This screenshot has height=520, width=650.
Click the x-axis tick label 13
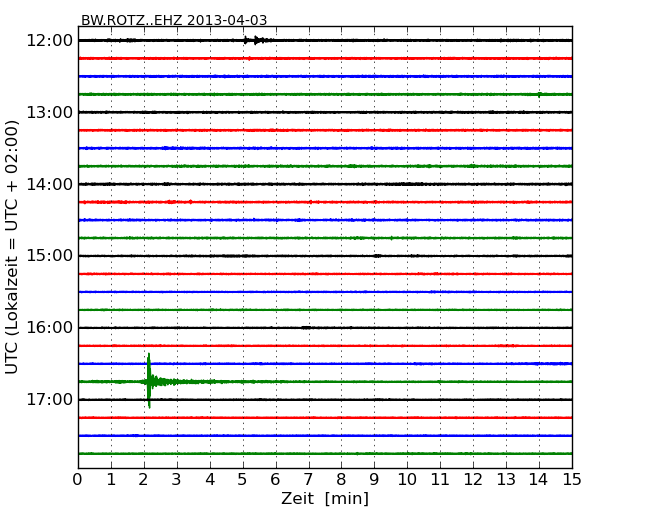point(506,479)
